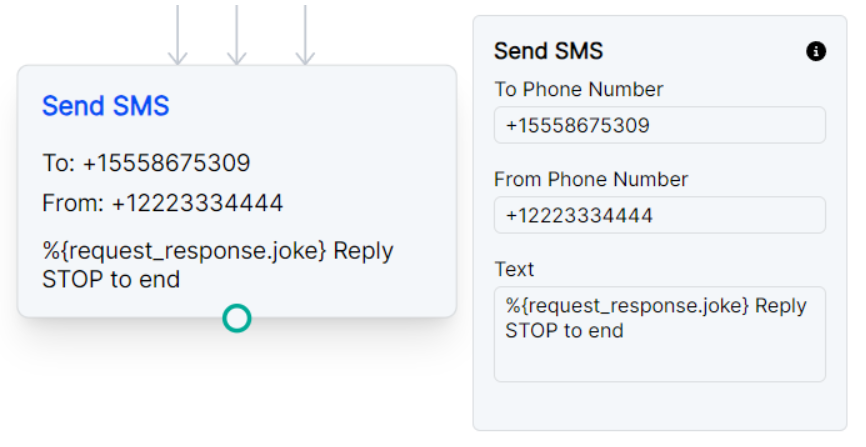The width and height of the screenshot is (866, 447).
Task: Click the teal output connector circle
Action: [x=236, y=318]
